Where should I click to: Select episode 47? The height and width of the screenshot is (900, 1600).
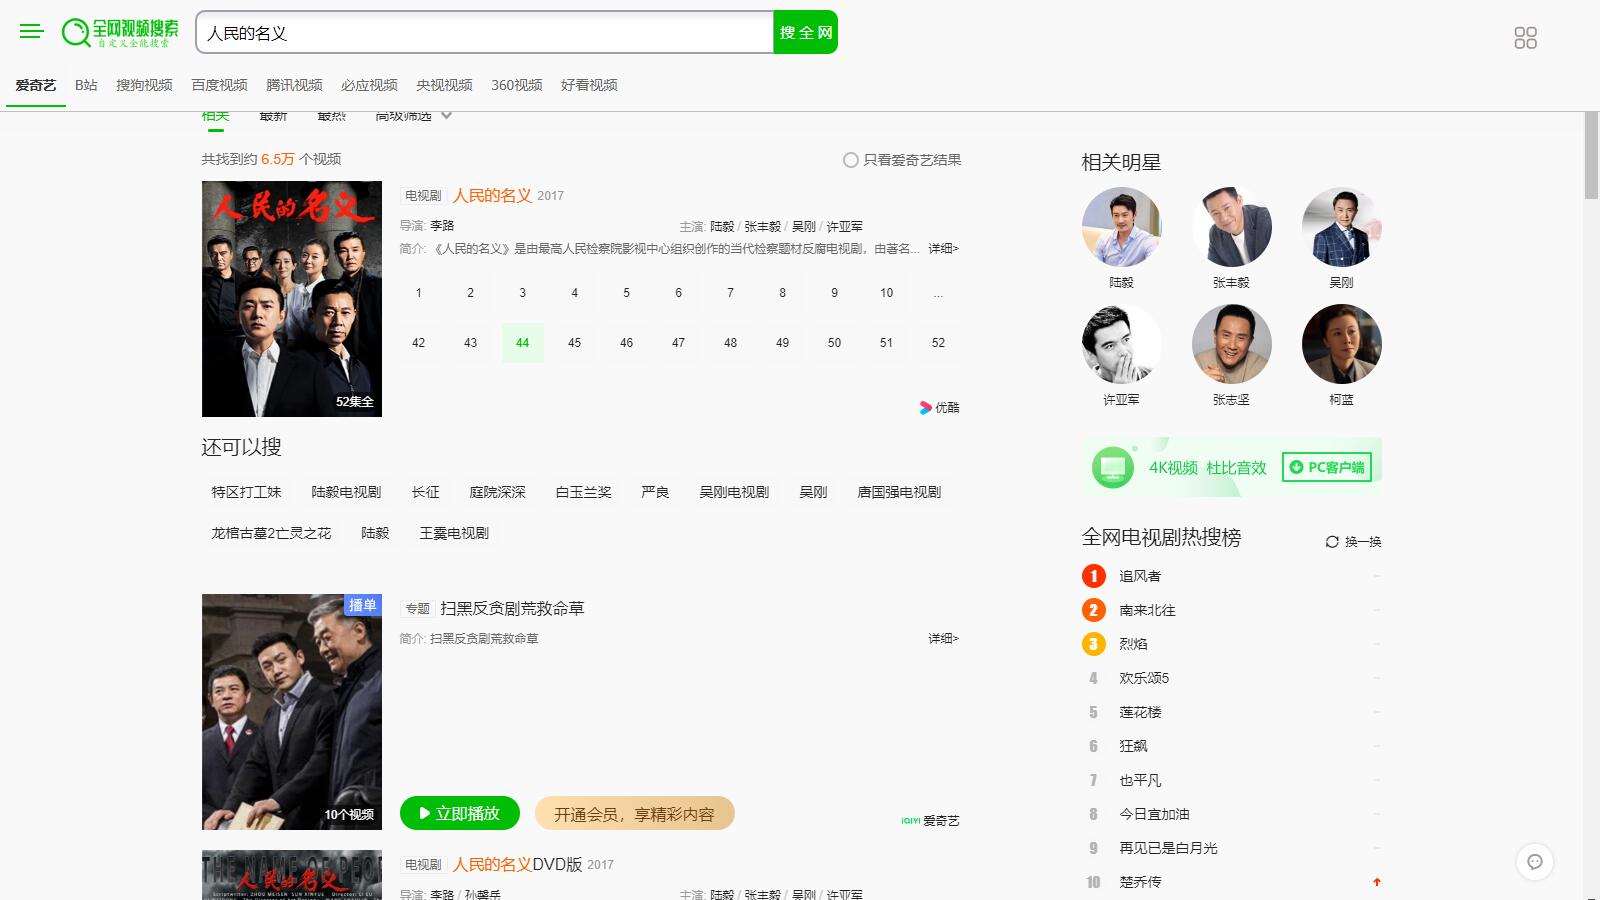pyautogui.click(x=678, y=343)
